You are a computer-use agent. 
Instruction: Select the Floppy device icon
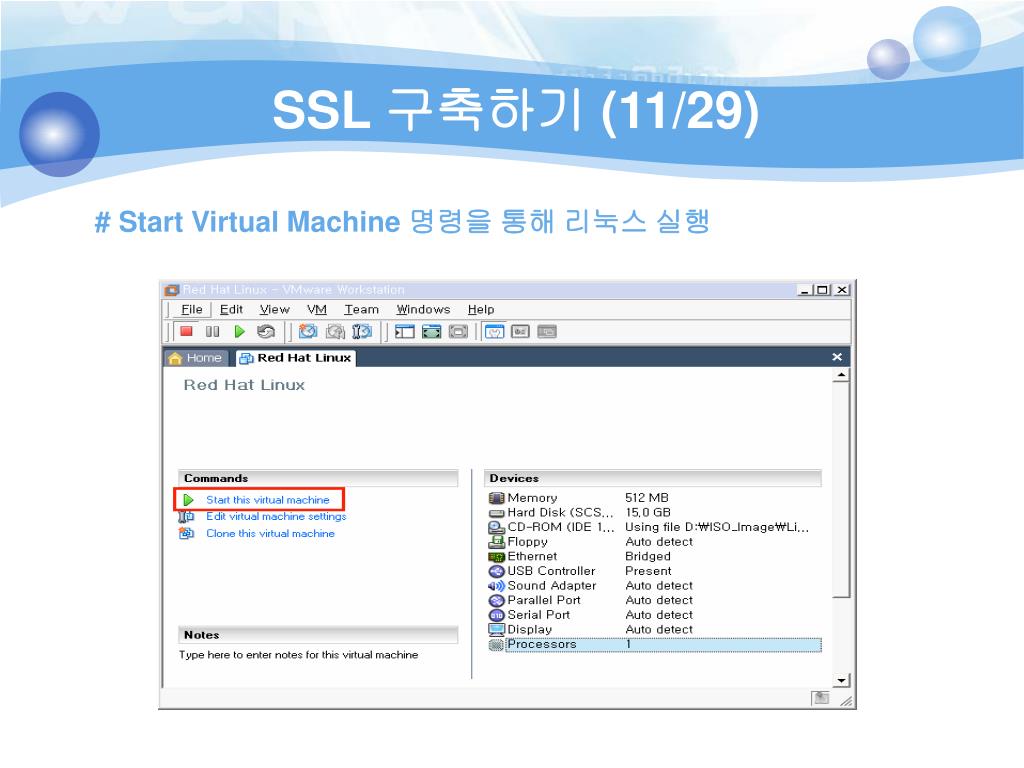tap(496, 542)
